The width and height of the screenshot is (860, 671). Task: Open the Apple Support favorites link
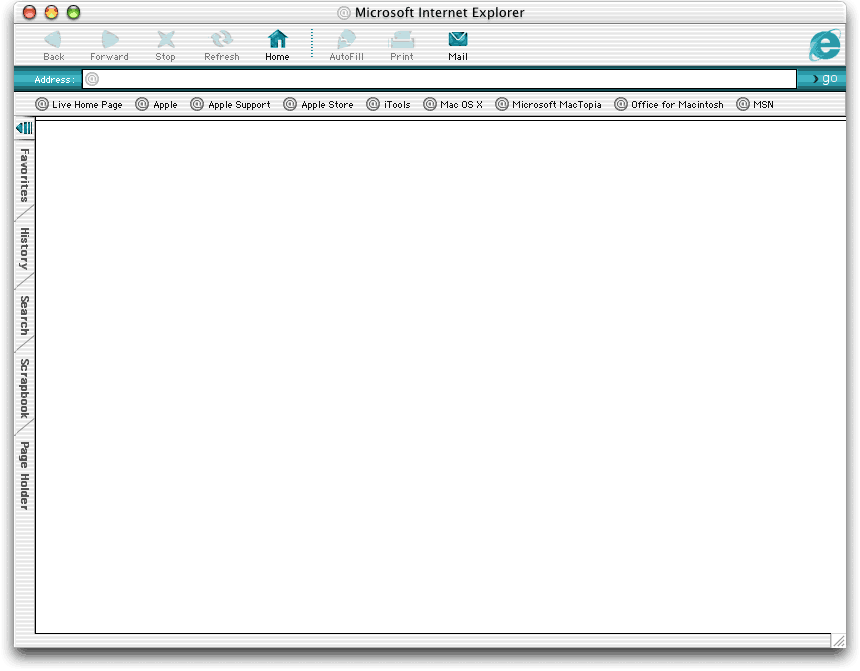(231, 104)
